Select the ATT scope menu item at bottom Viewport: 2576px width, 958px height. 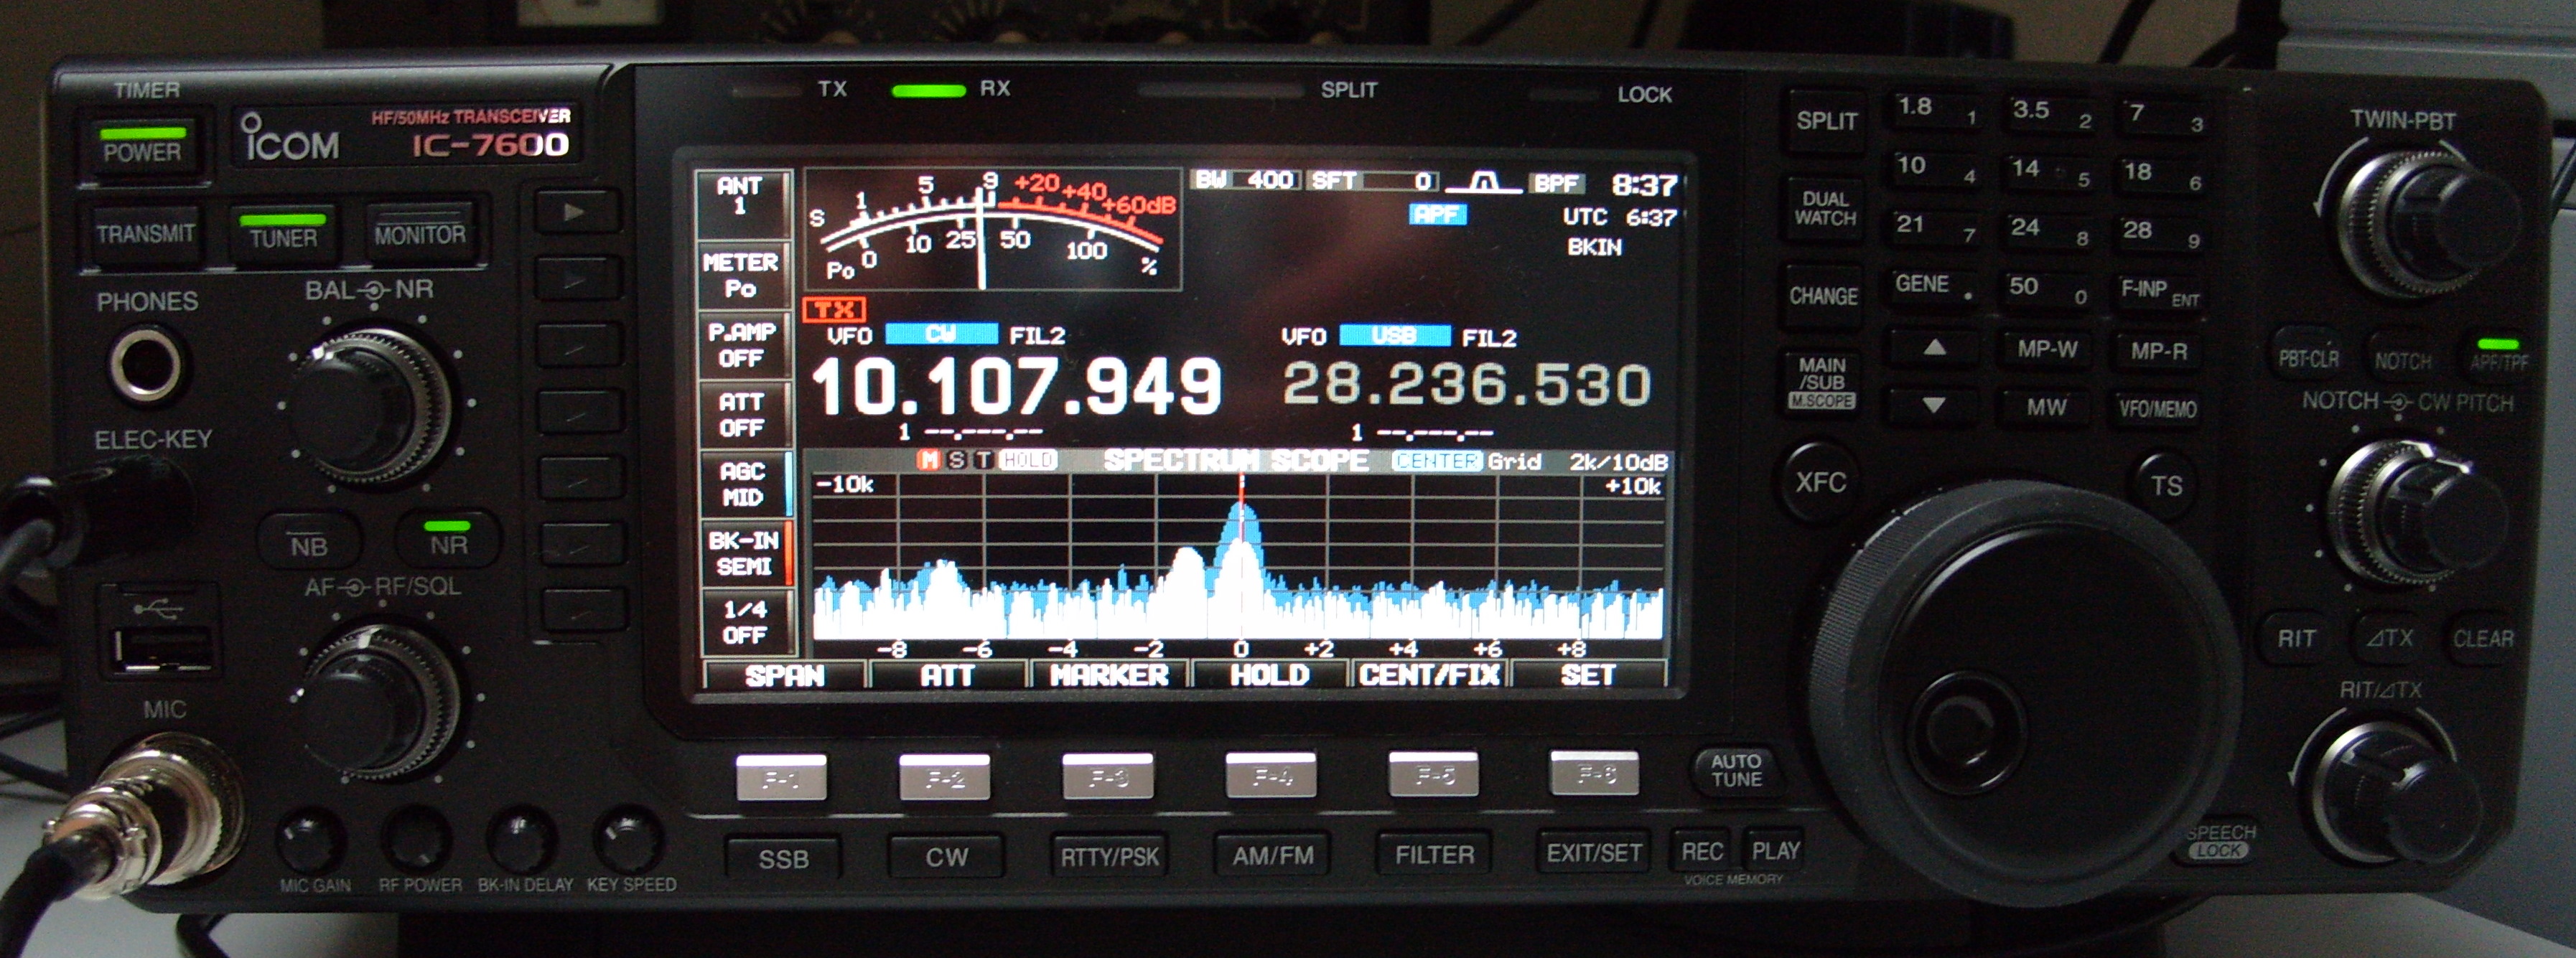coord(947,676)
